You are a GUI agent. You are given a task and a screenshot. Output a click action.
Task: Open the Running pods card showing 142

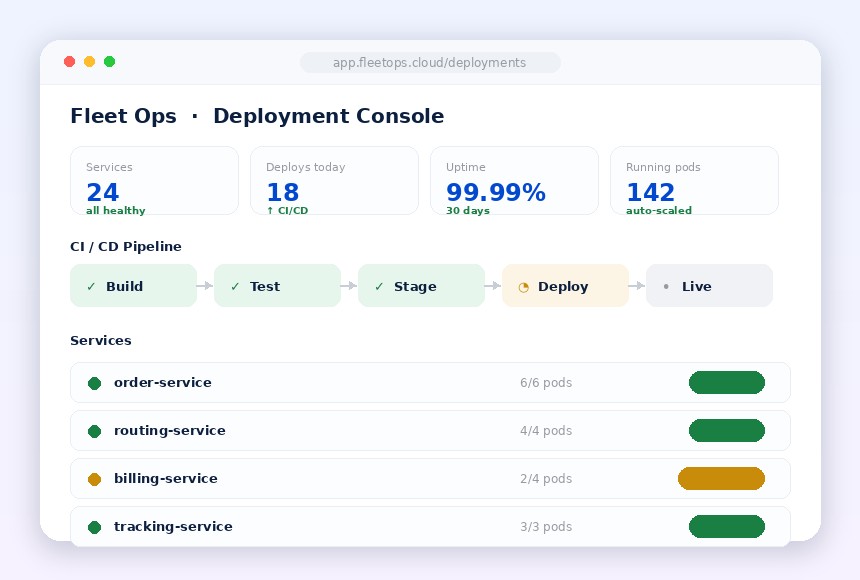[694, 181]
